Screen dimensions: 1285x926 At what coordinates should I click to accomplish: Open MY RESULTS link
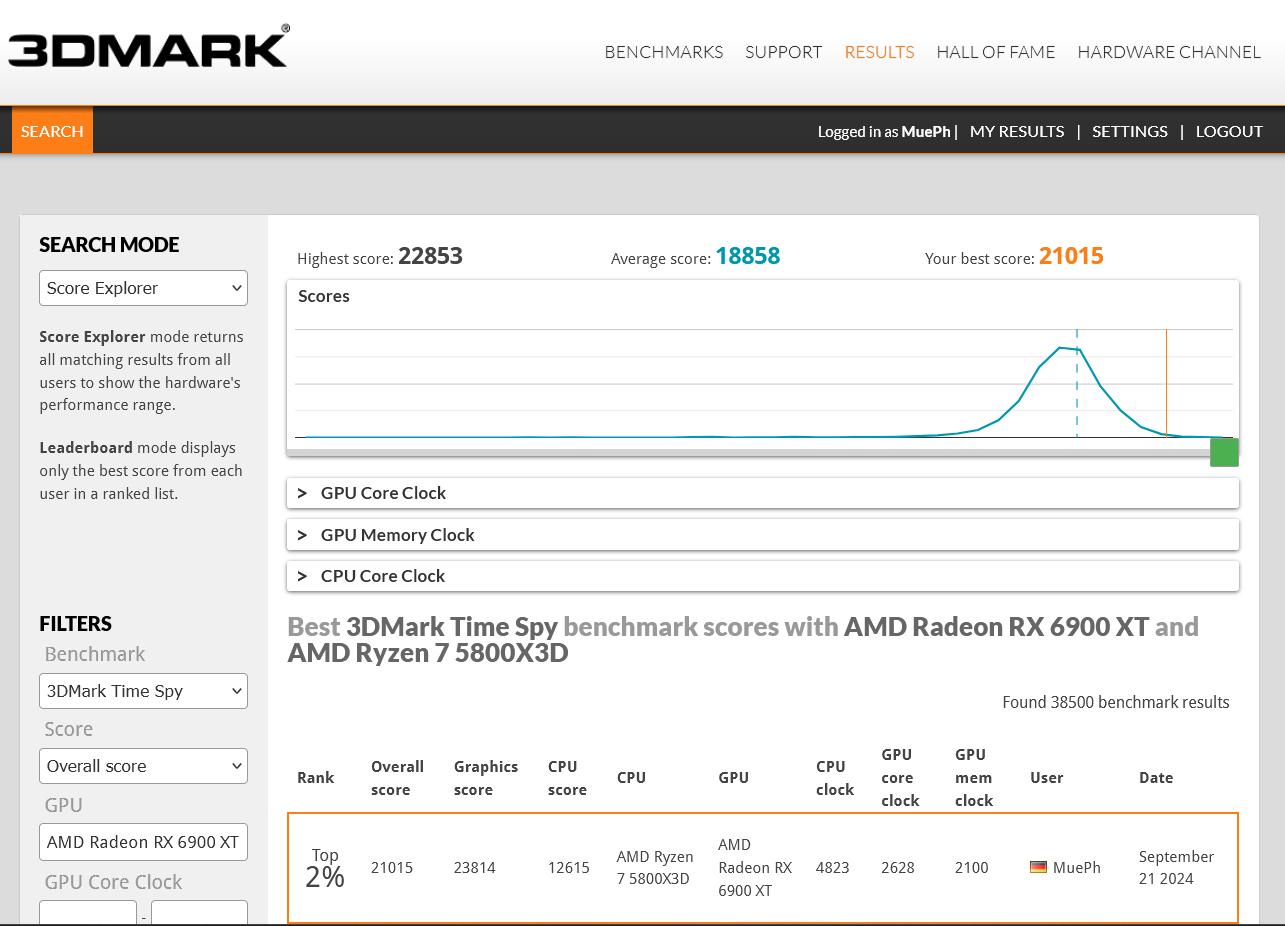coord(1017,131)
